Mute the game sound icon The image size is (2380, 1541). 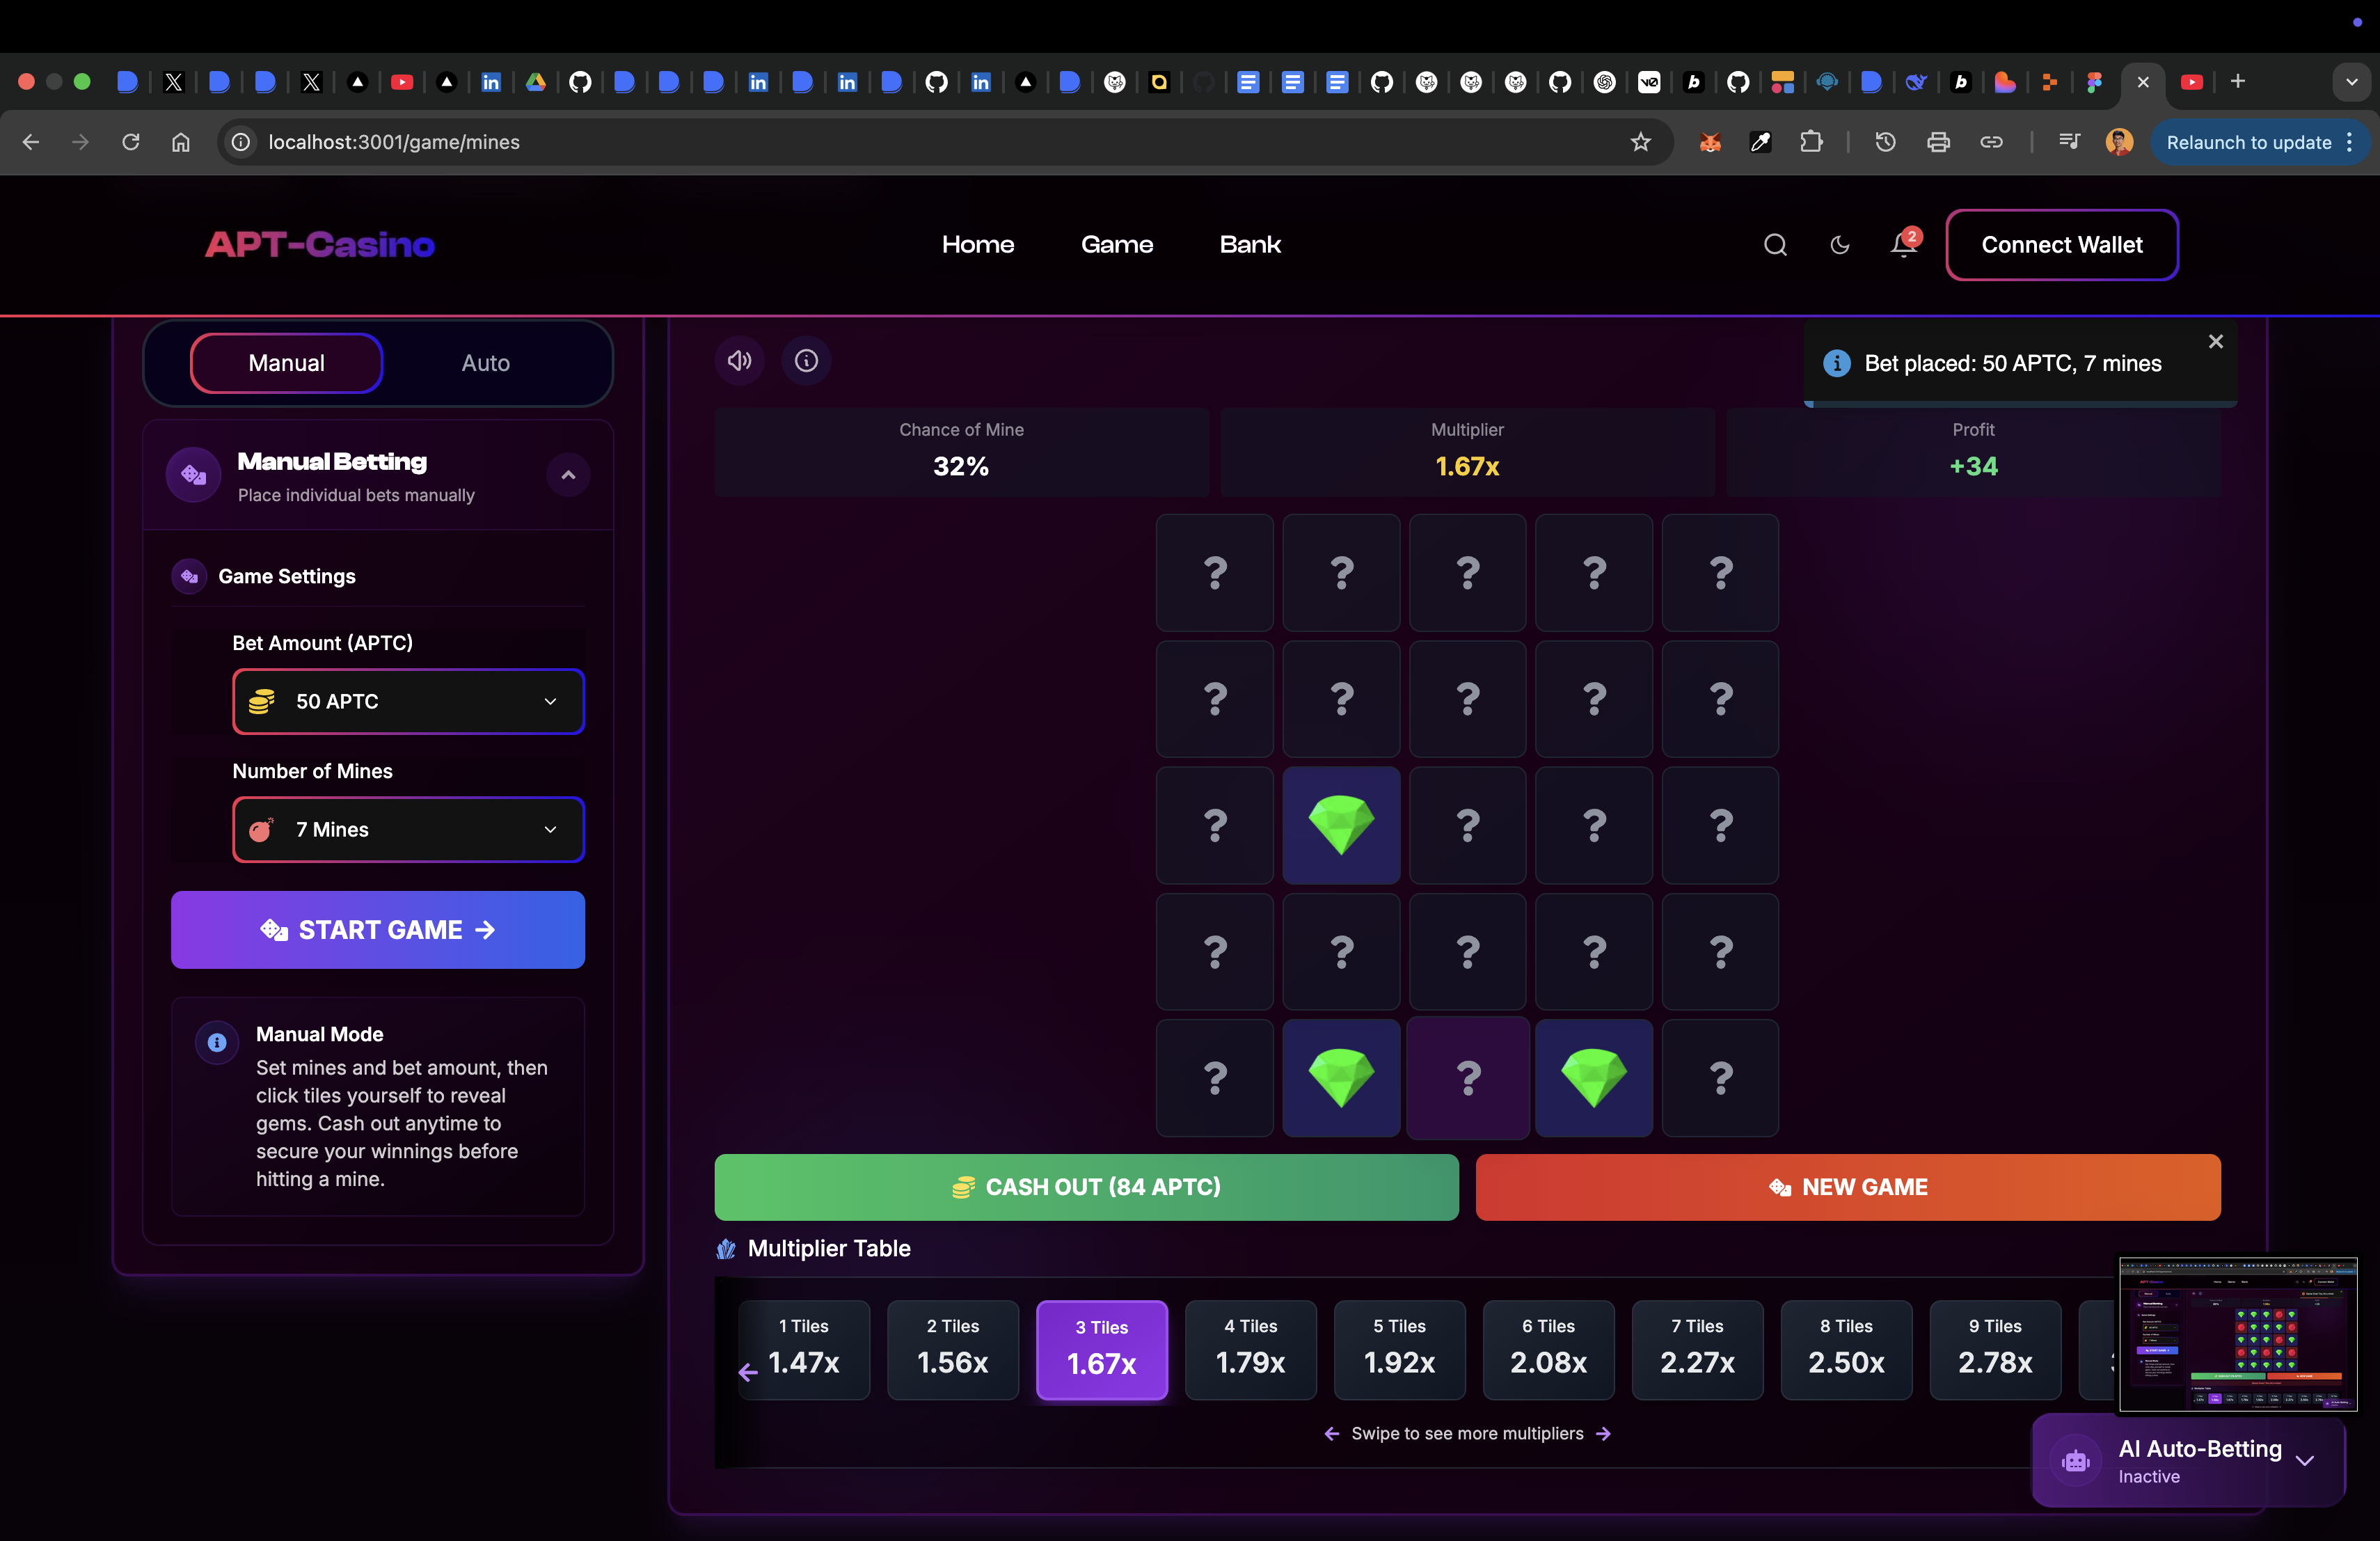(739, 361)
